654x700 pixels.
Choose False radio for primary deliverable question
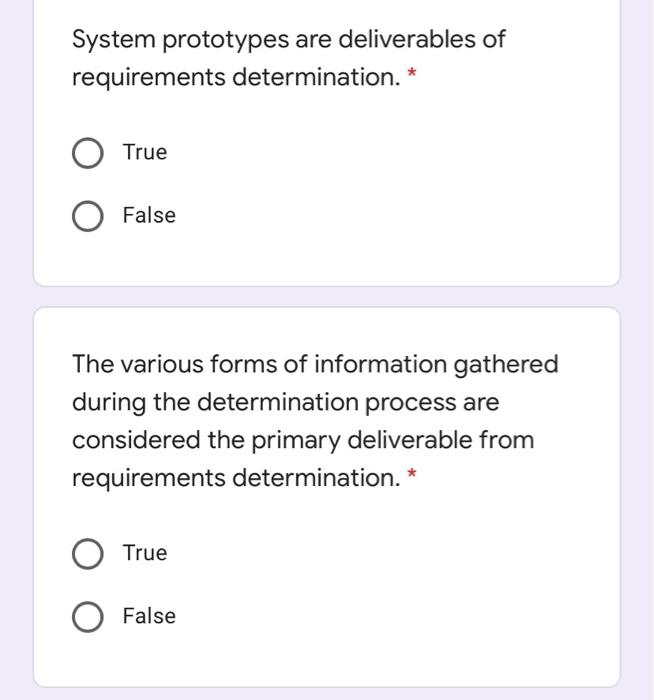[x=88, y=617]
